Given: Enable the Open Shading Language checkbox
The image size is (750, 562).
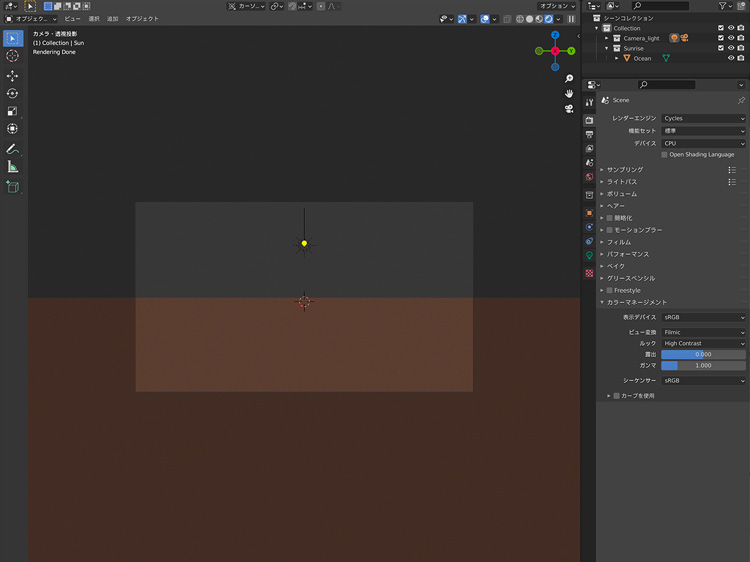Looking at the screenshot, I should click(x=665, y=155).
